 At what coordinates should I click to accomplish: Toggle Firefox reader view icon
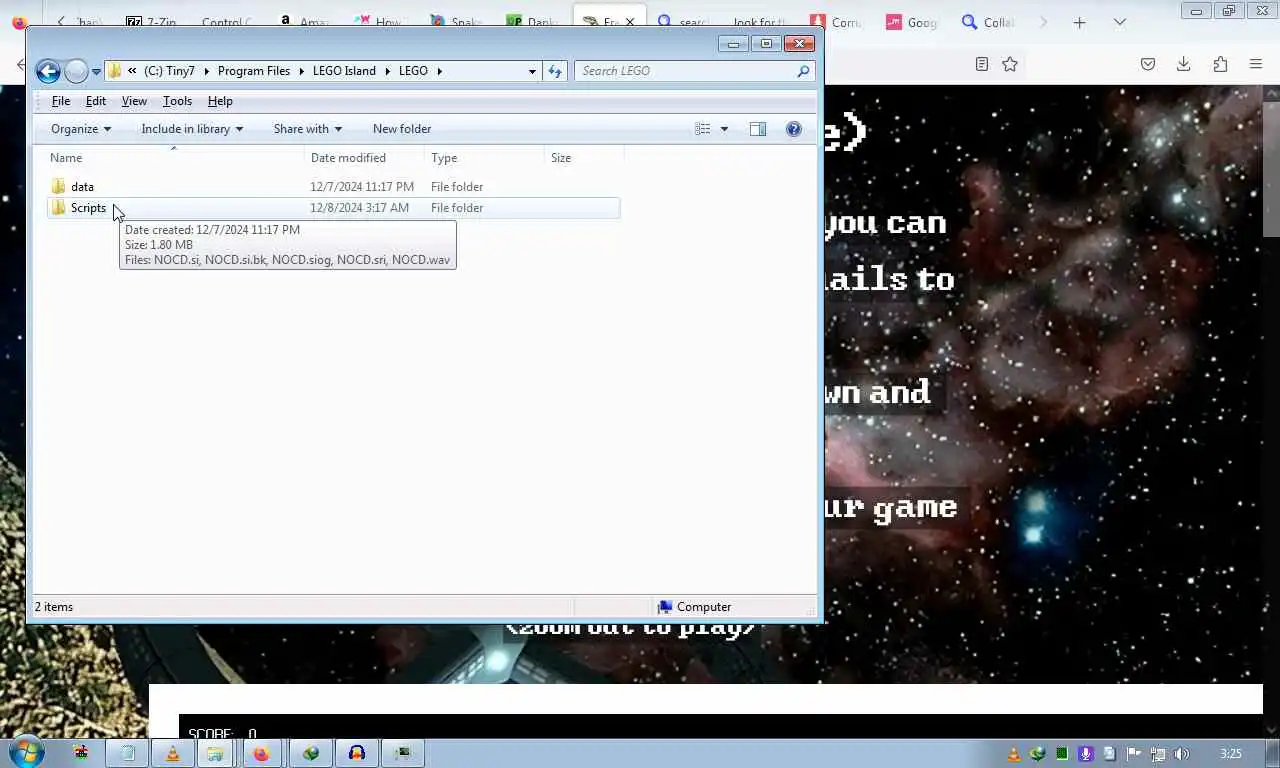point(982,64)
